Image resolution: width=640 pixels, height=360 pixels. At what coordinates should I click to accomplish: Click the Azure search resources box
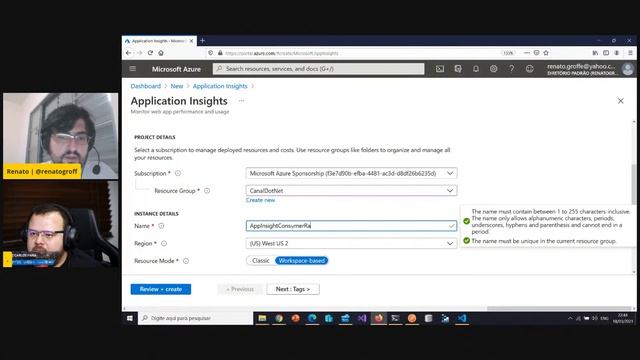[x=318, y=69]
